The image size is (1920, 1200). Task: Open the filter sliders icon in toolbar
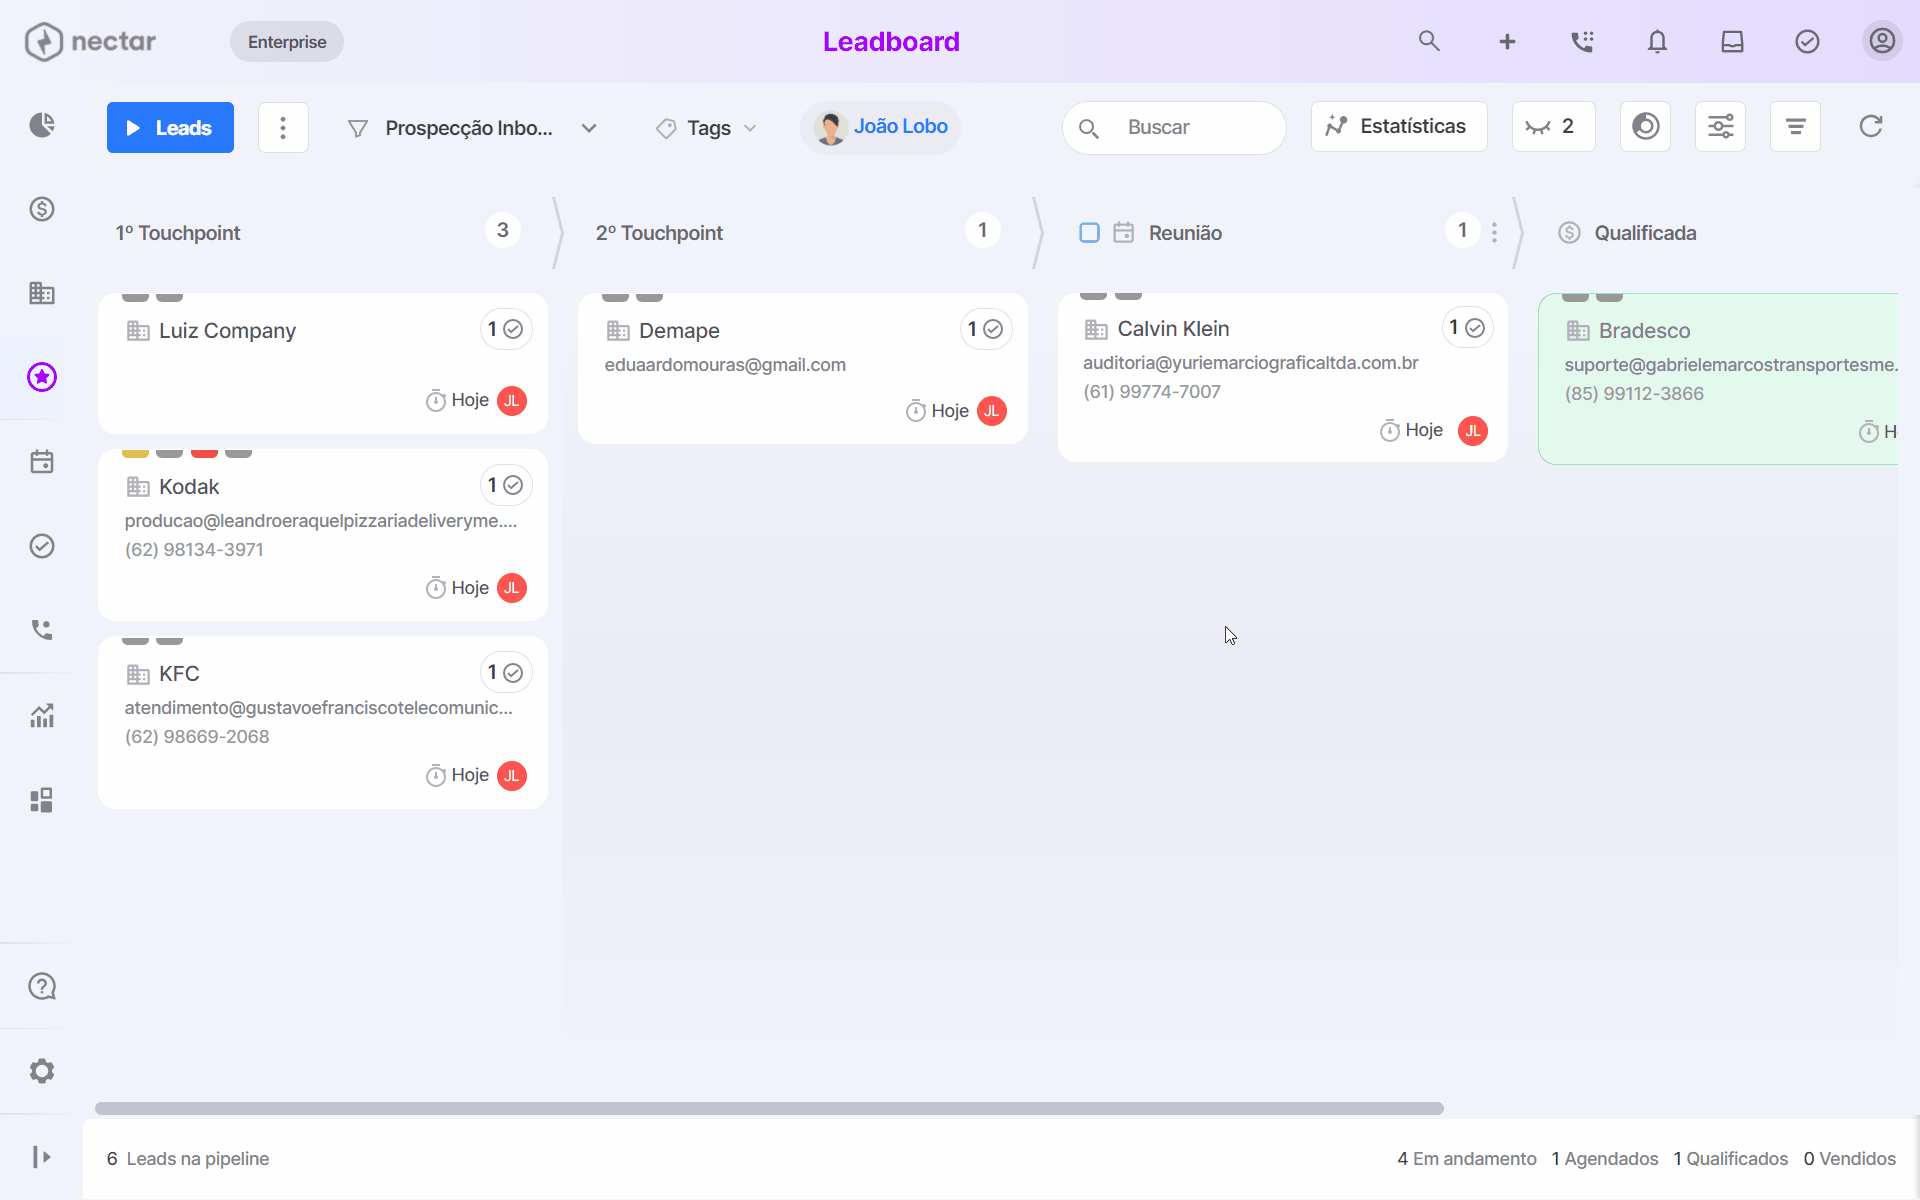tap(1720, 126)
